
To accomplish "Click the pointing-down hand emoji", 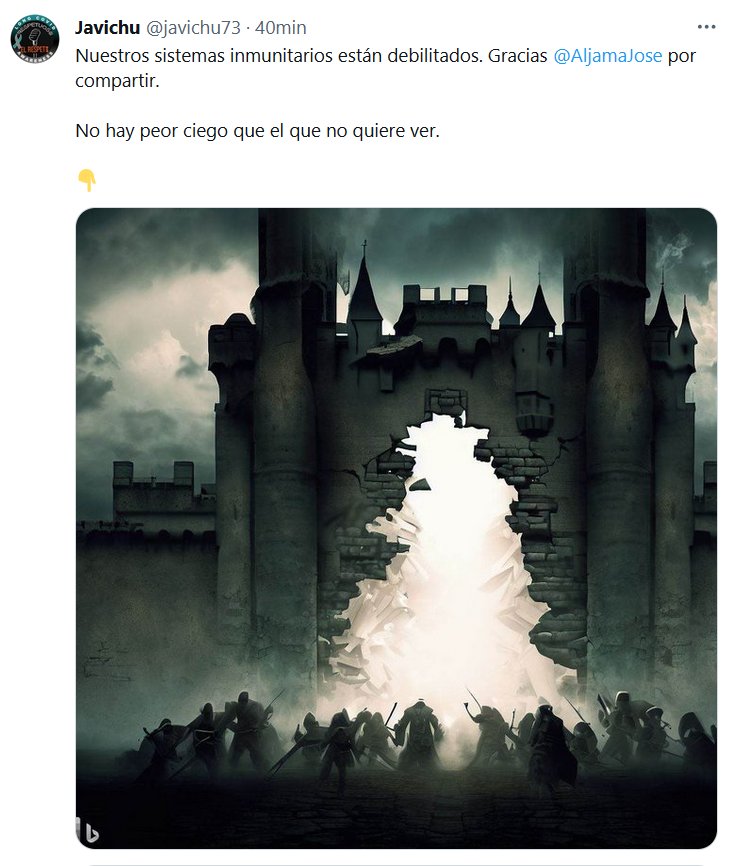I will click(87, 180).
